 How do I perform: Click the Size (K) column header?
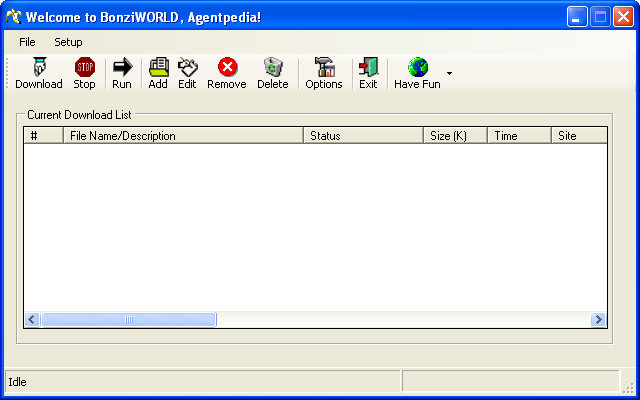click(456, 136)
